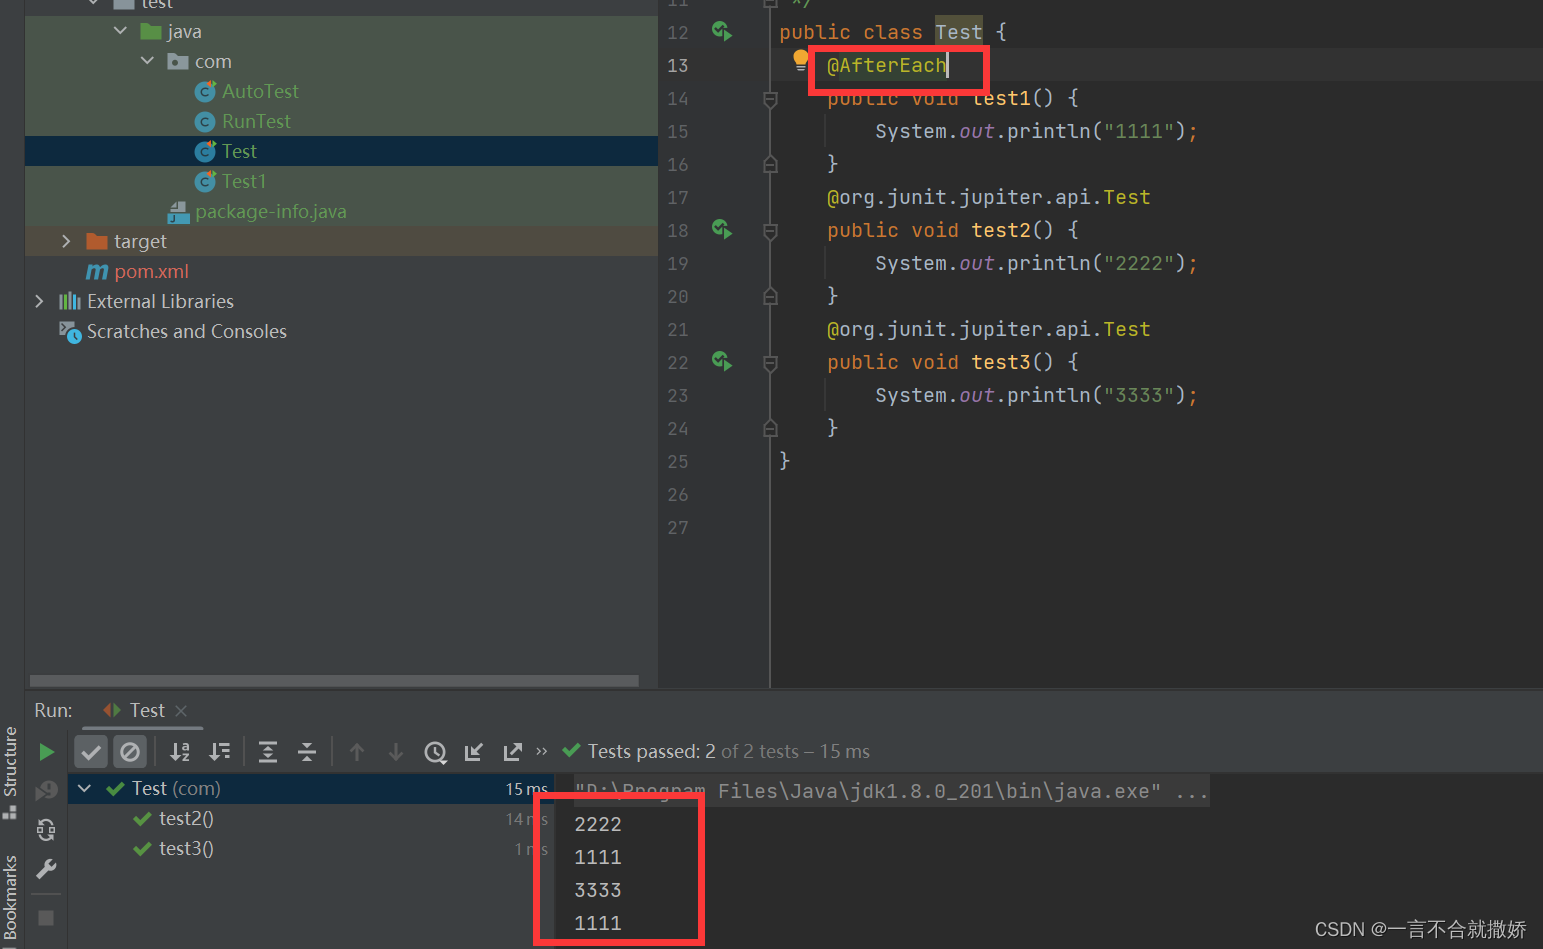The height and width of the screenshot is (949, 1543).
Task: Fold the test2 method at line 18
Action: pyautogui.click(x=770, y=231)
